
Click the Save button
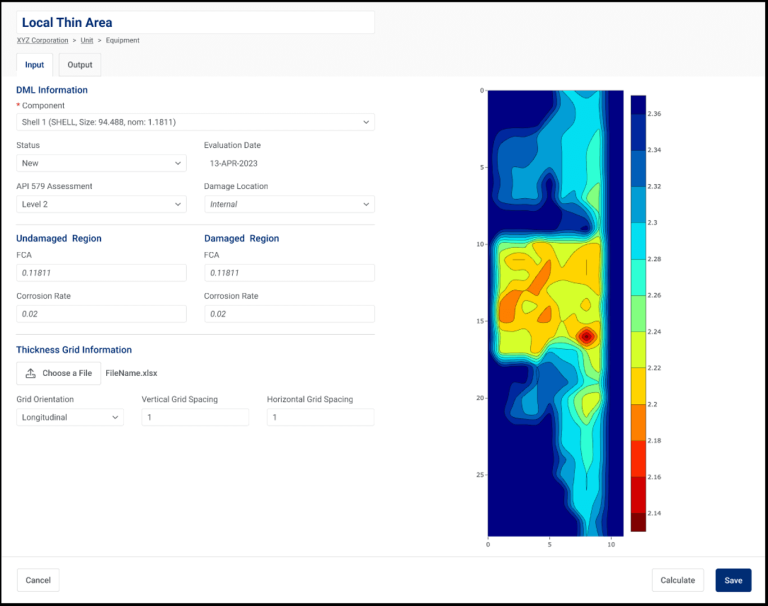coord(733,580)
